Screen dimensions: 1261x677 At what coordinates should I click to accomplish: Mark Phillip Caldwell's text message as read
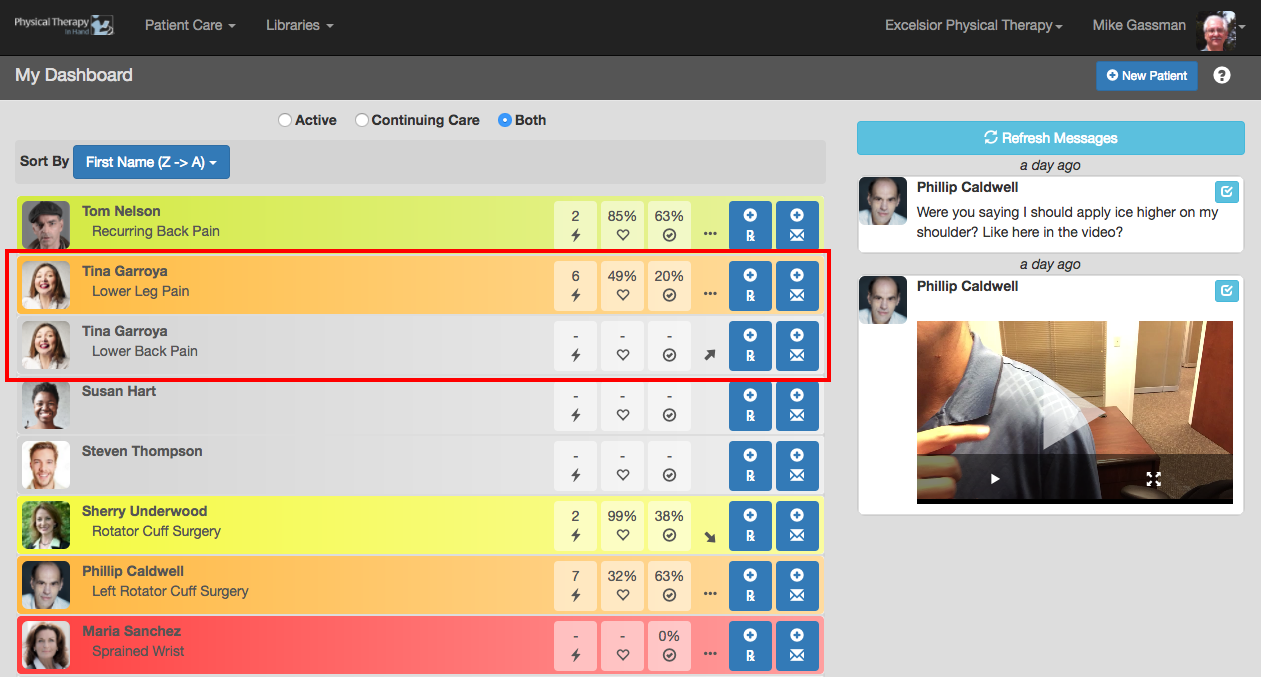point(1226,191)
